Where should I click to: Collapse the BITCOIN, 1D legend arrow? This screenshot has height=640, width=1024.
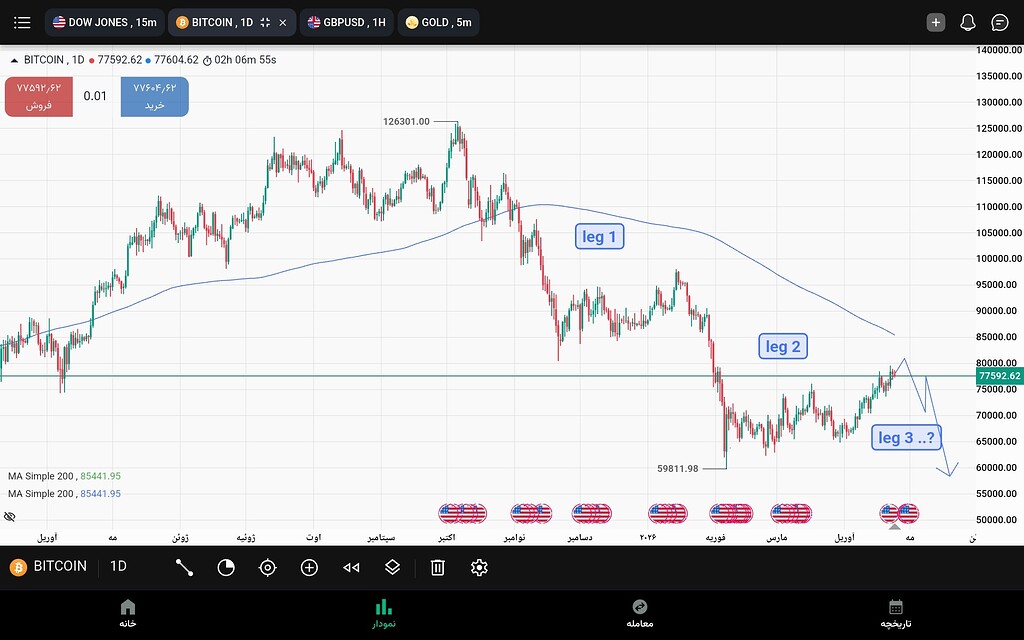pos(14,60)
